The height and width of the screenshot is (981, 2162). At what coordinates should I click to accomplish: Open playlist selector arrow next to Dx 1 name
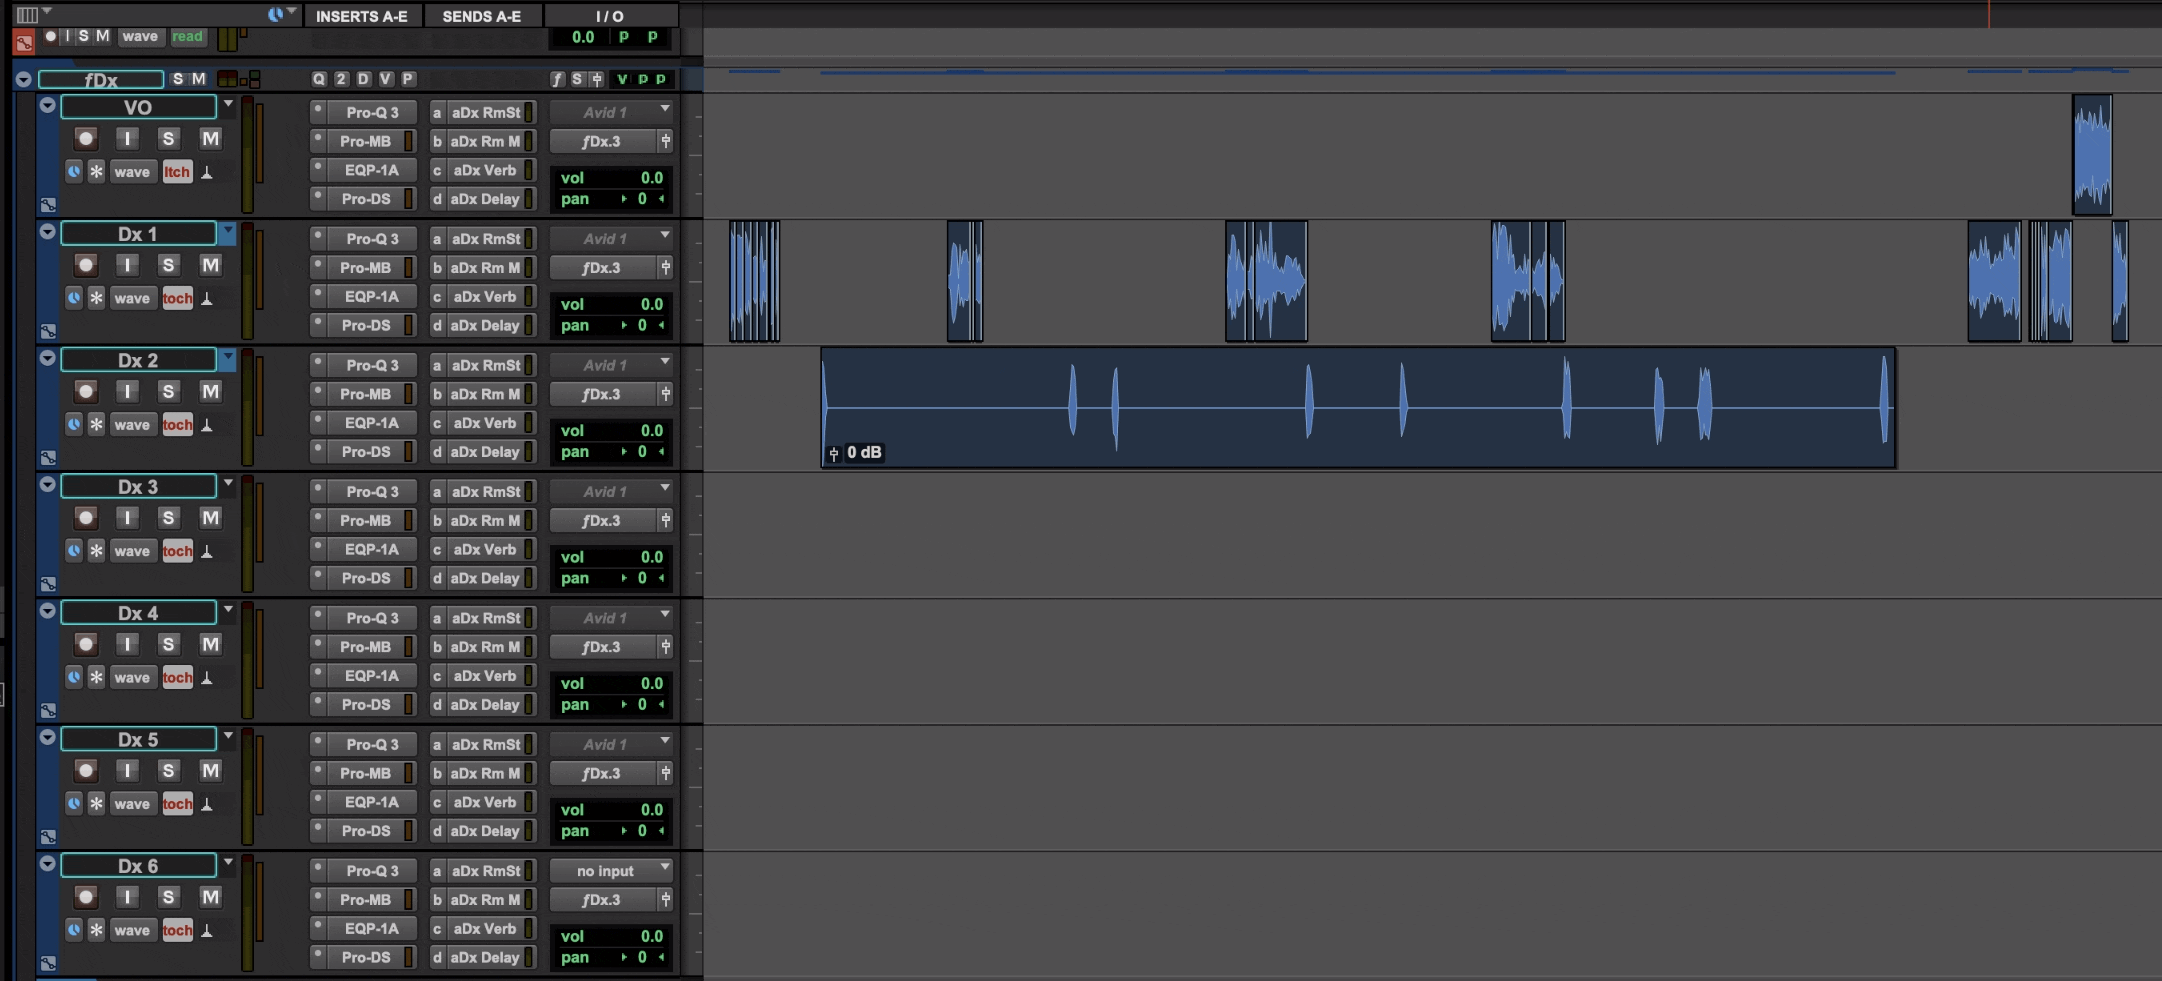[228, 232]
